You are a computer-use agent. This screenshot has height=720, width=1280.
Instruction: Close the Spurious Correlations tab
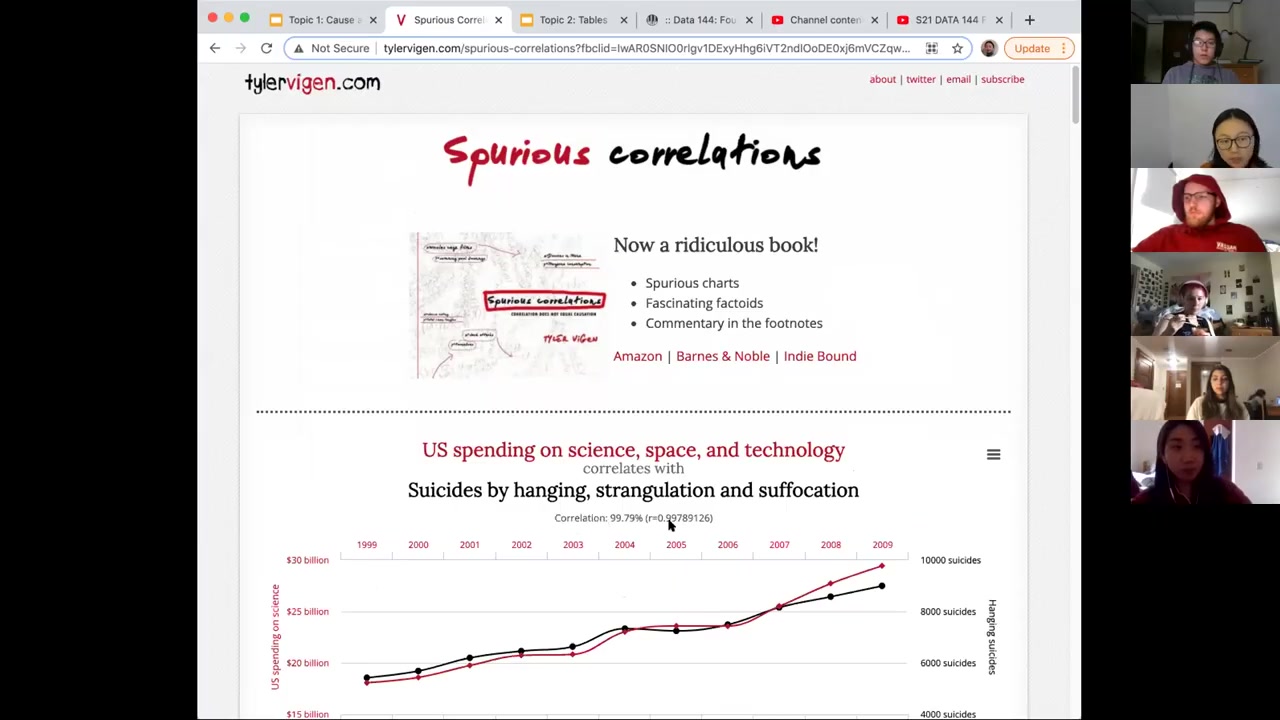click(498, 20)
